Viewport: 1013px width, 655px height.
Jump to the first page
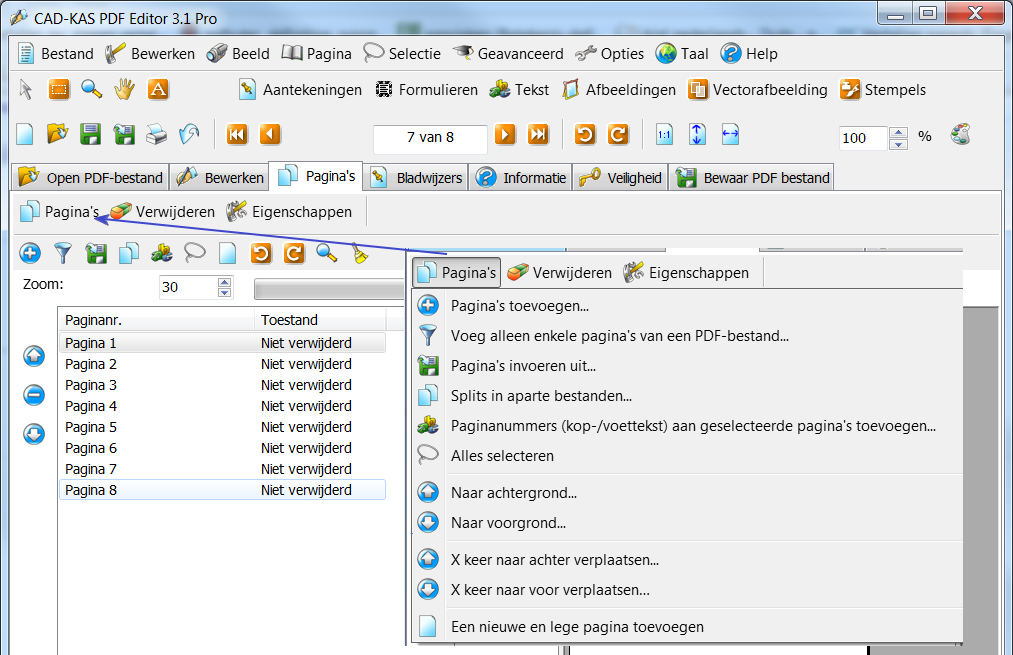[x=237, y=135]
